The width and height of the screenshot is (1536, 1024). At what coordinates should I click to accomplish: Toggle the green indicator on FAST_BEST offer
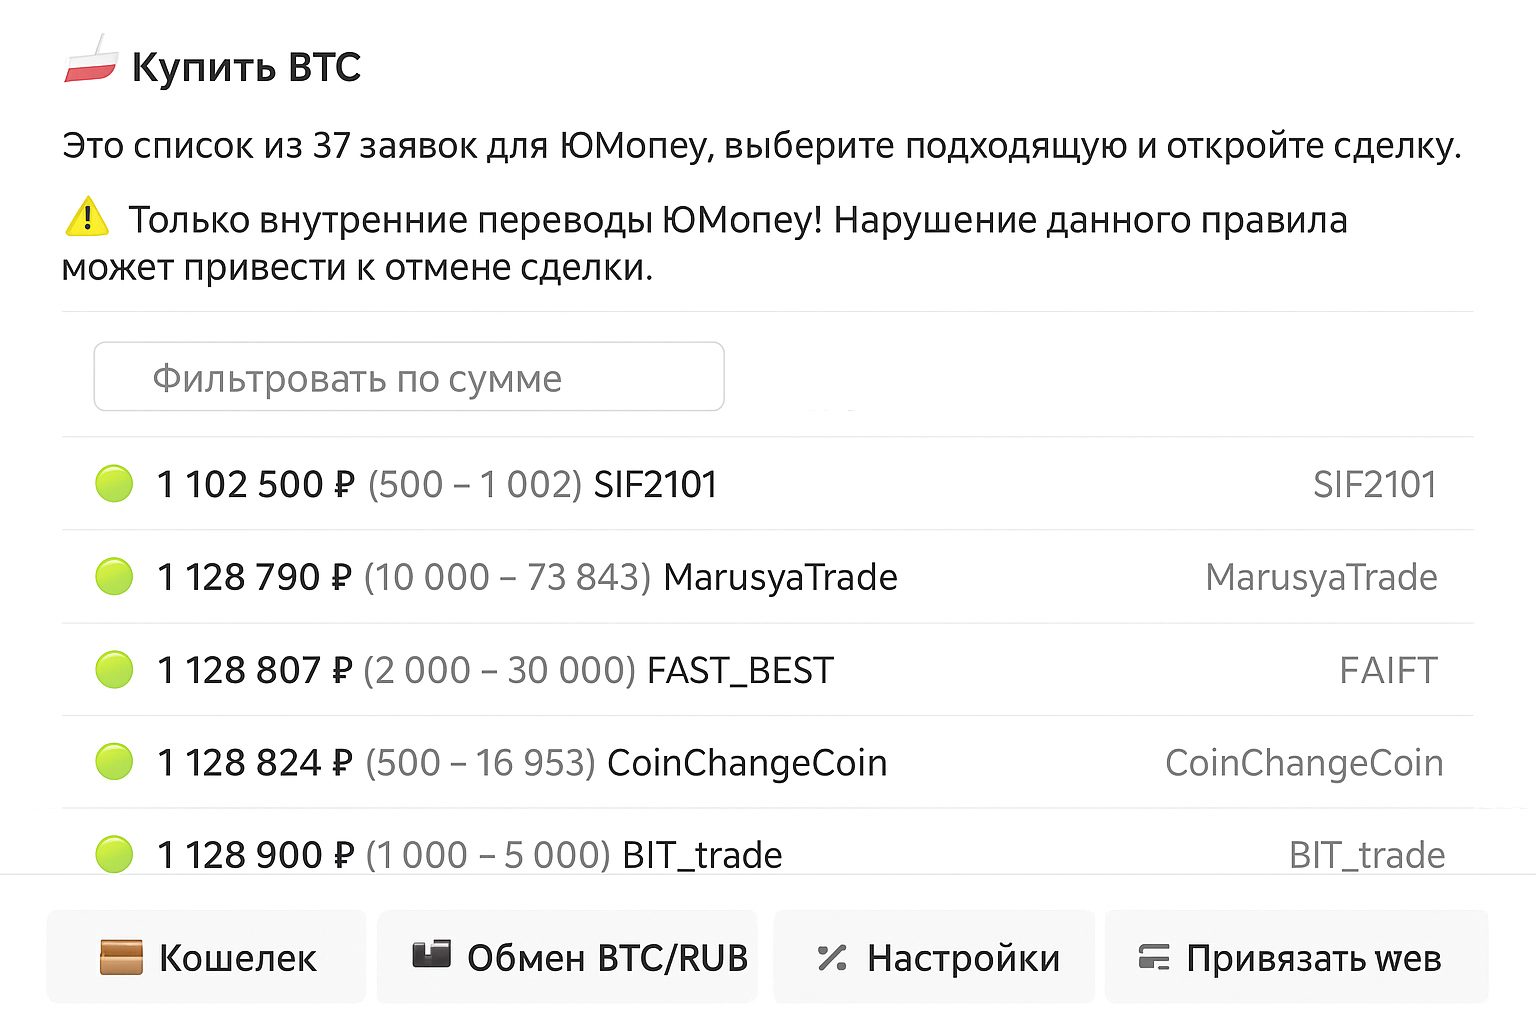point(114,670)
